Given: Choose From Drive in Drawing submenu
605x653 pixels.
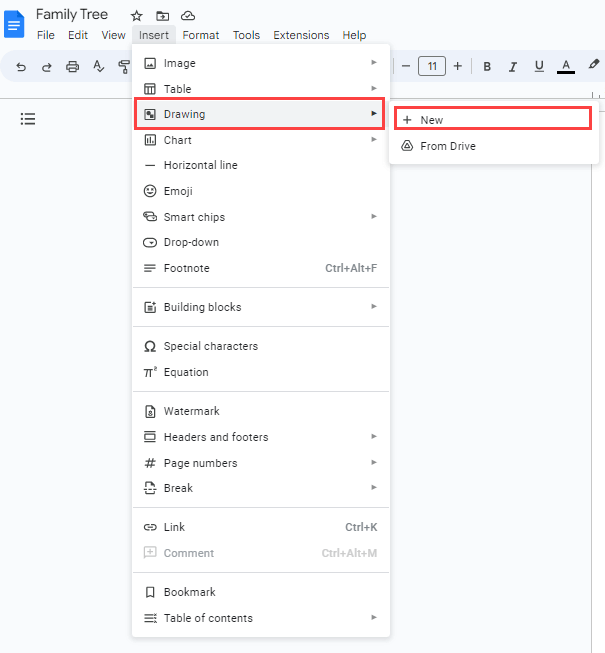Looking at the screenshot, I should point(494,146).
